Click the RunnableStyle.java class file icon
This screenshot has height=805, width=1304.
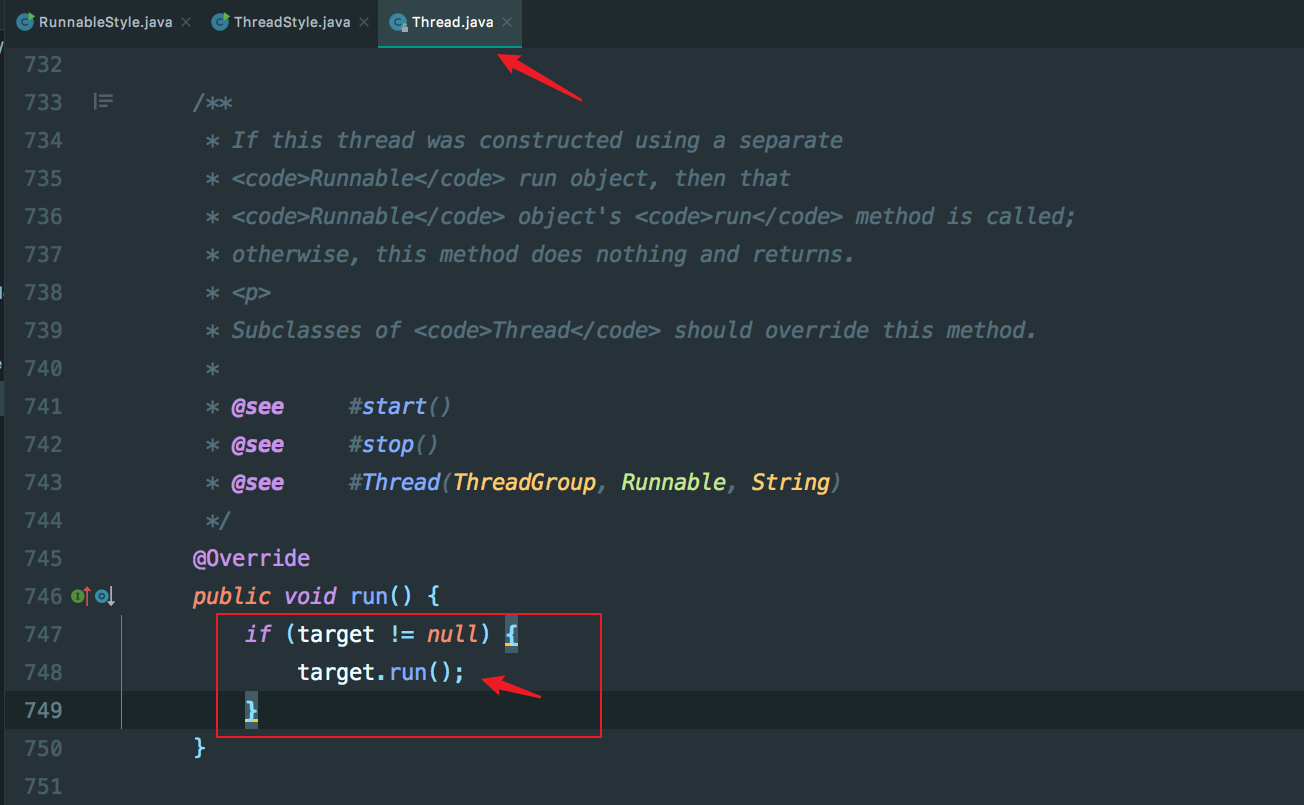click(x=25, y=22)
